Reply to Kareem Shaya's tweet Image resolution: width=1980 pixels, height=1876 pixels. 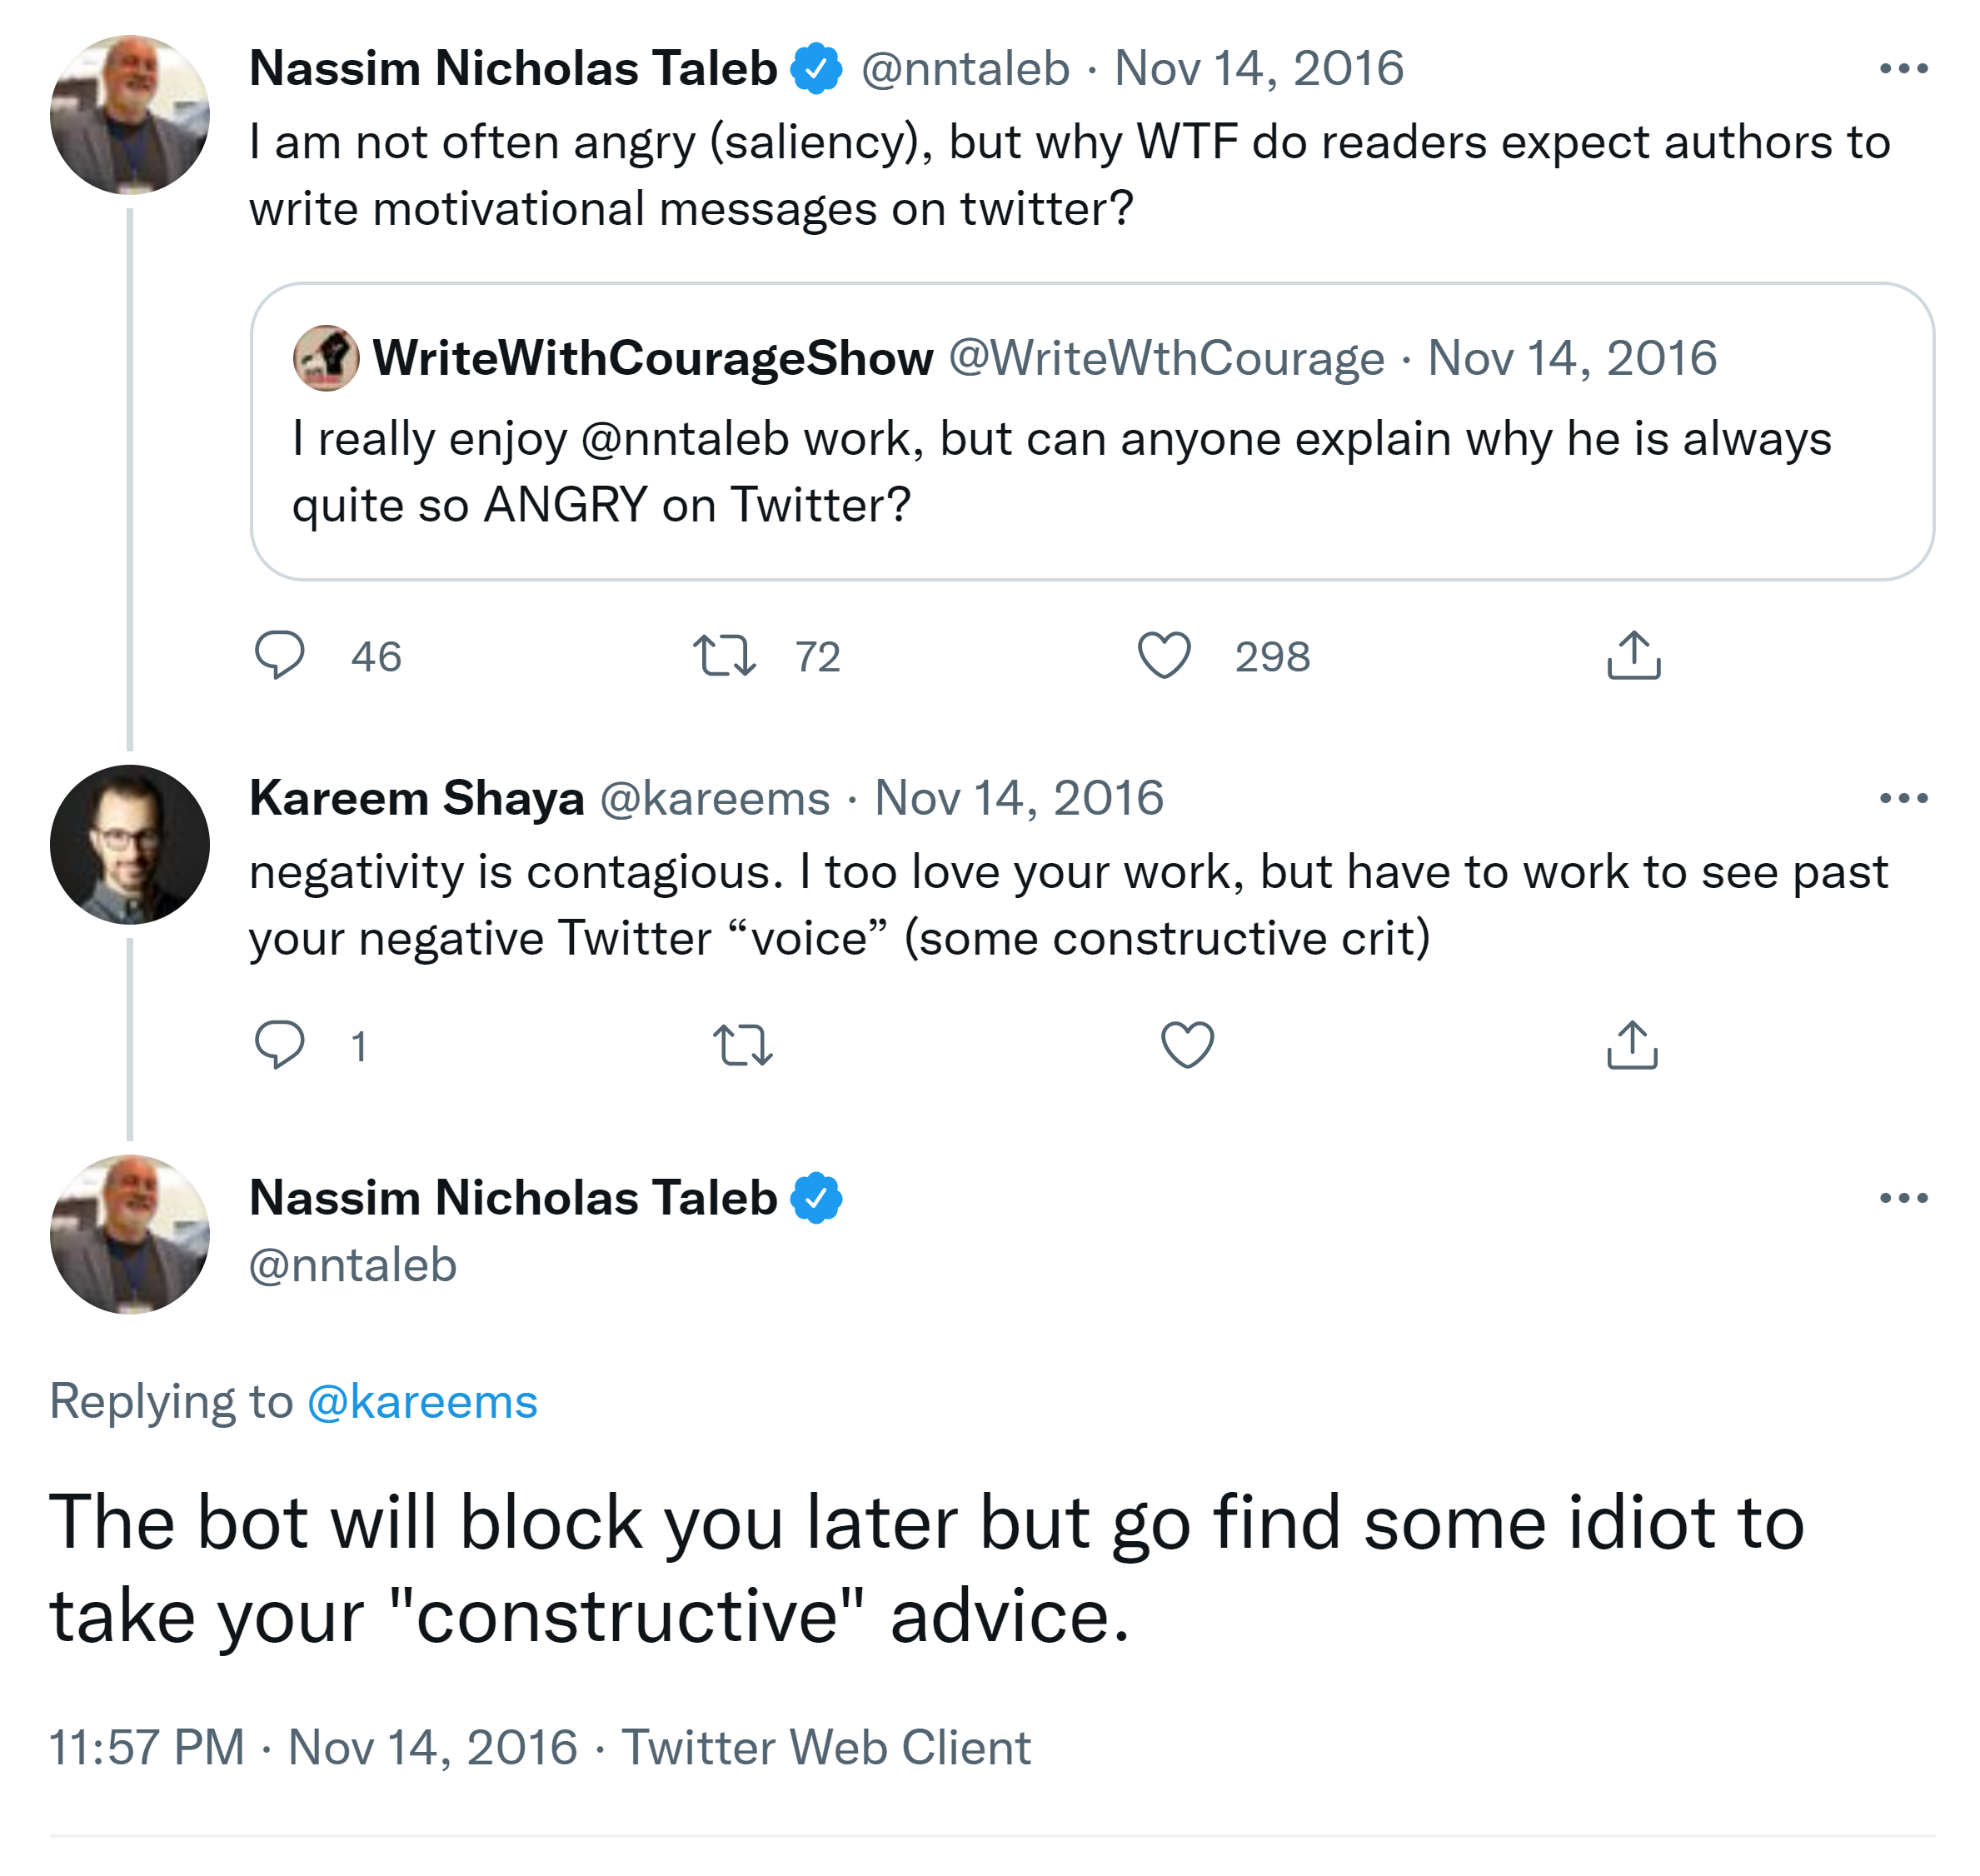tap(280, 1045)
